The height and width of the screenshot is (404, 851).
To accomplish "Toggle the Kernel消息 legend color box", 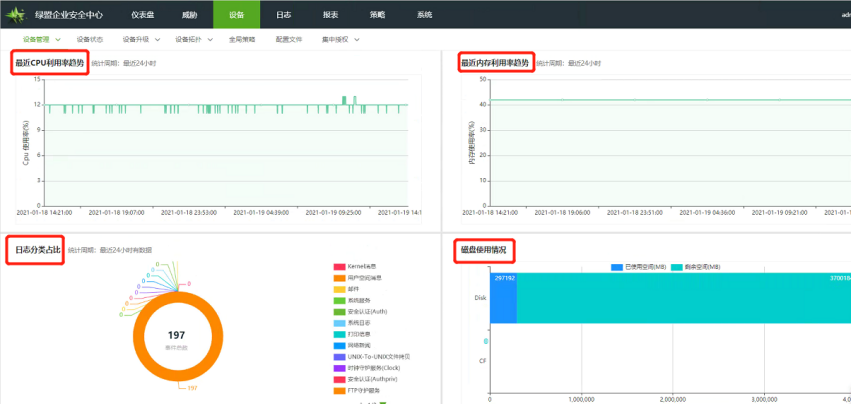I will pos(338,266).
